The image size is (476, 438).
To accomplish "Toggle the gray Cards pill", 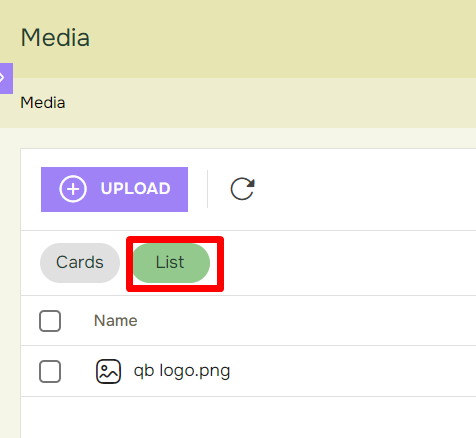I will pyautogui.click(x=80, y=263).
